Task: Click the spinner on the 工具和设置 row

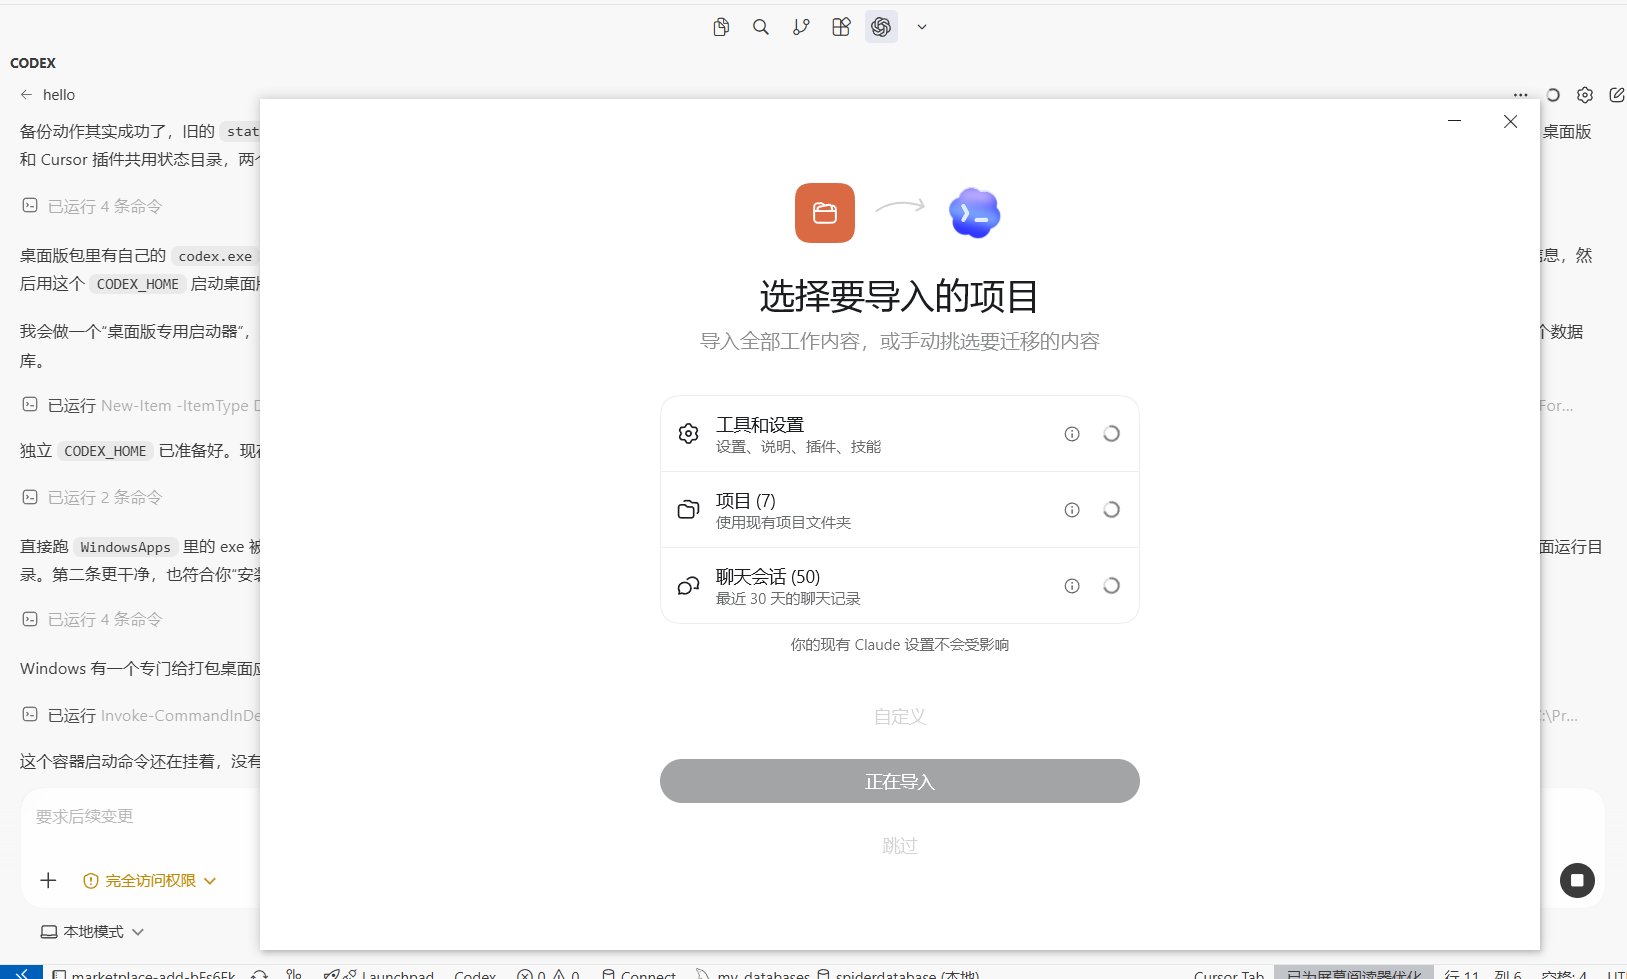Action: (1111, 434)
